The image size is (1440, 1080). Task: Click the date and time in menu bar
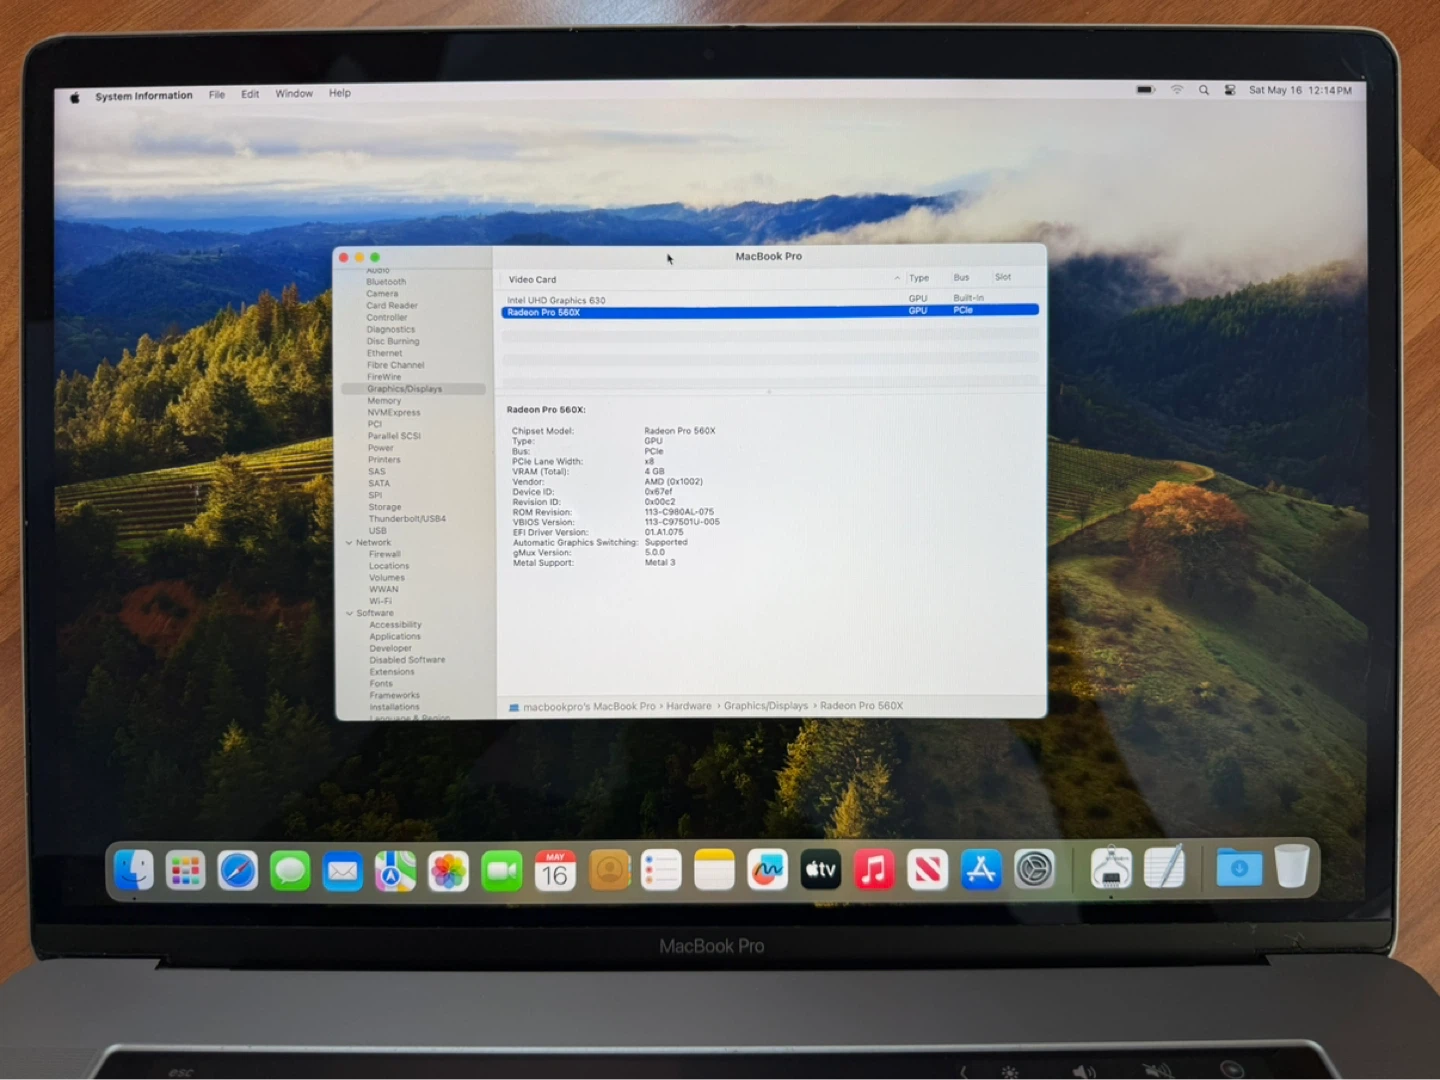click(x=1300, y=90)
